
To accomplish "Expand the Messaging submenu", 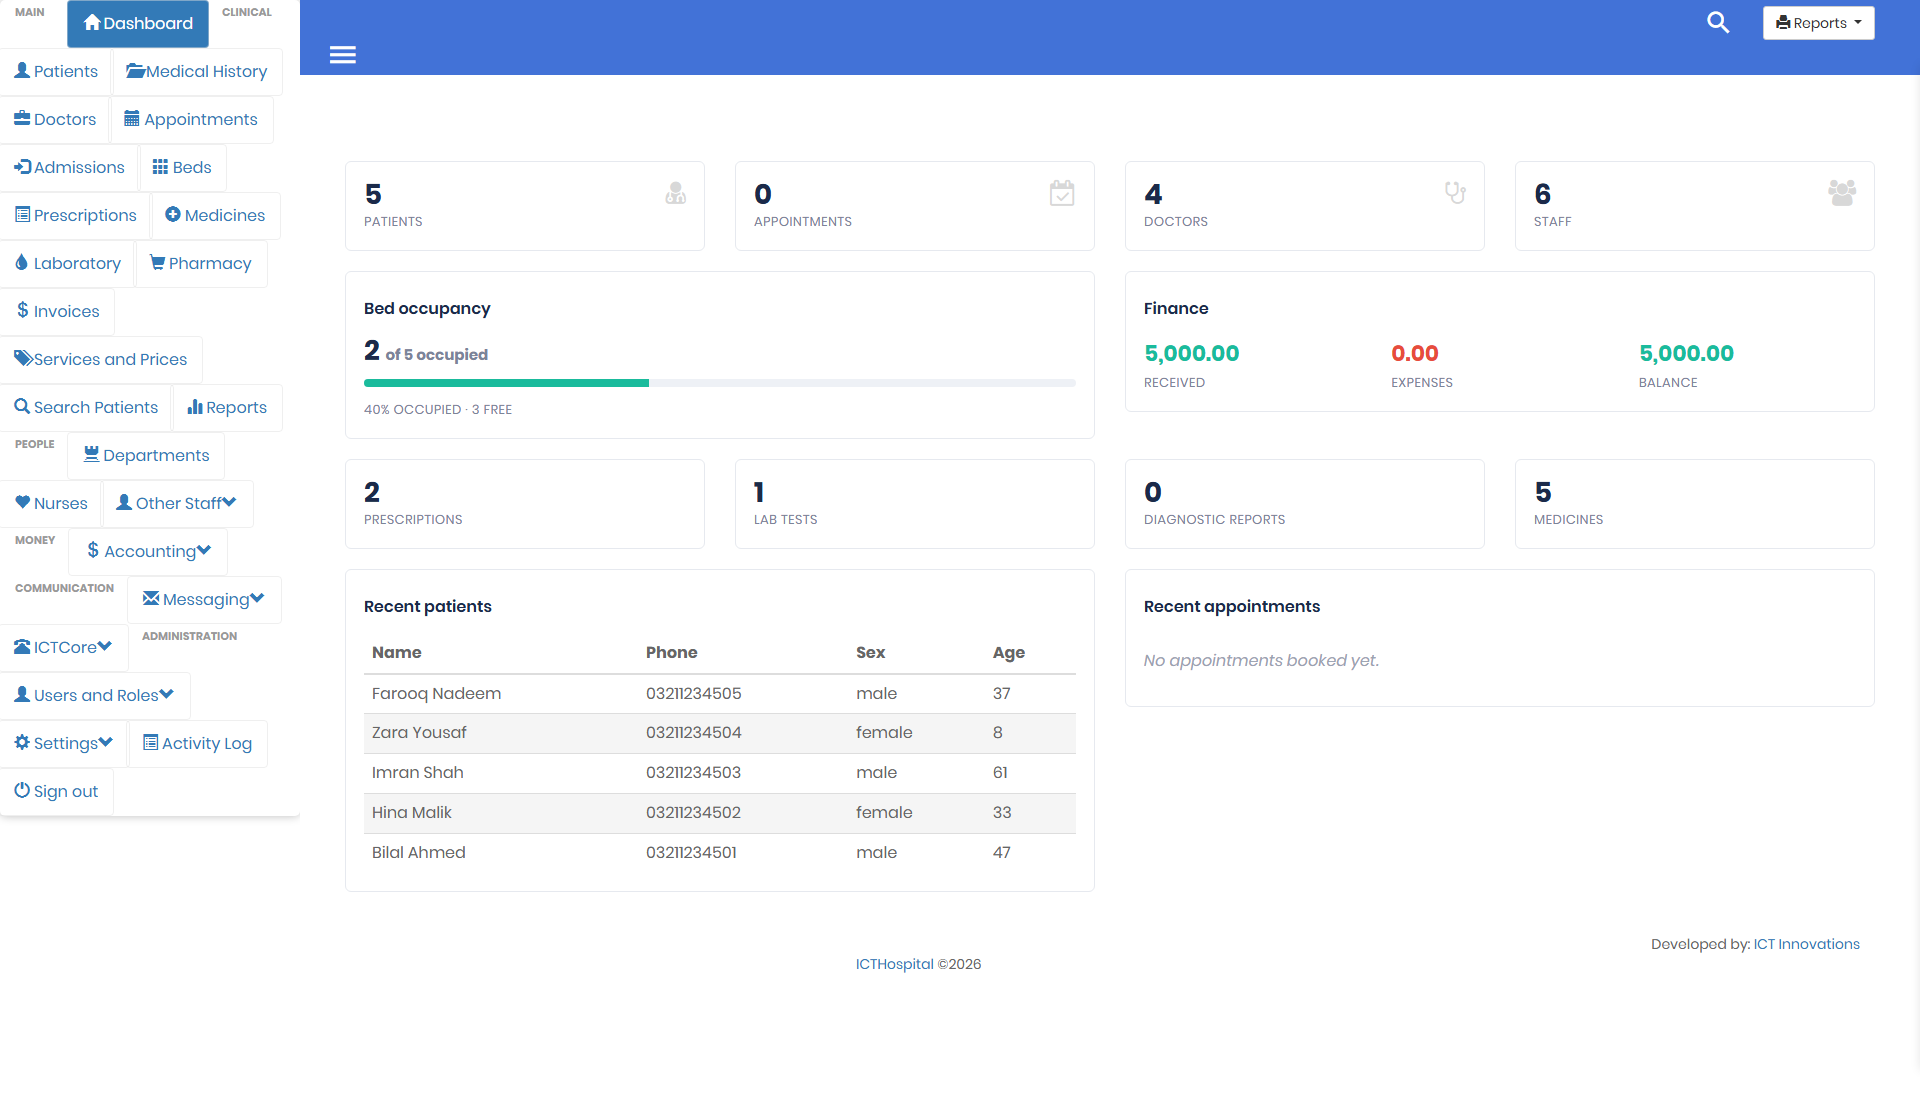I will (204, 599).
